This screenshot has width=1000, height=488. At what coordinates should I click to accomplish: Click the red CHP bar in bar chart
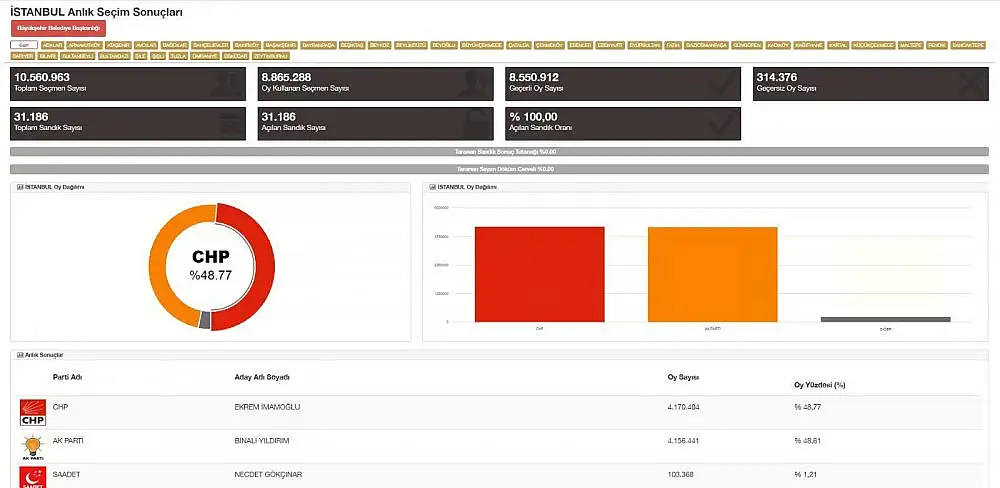(x=540, y=274)
